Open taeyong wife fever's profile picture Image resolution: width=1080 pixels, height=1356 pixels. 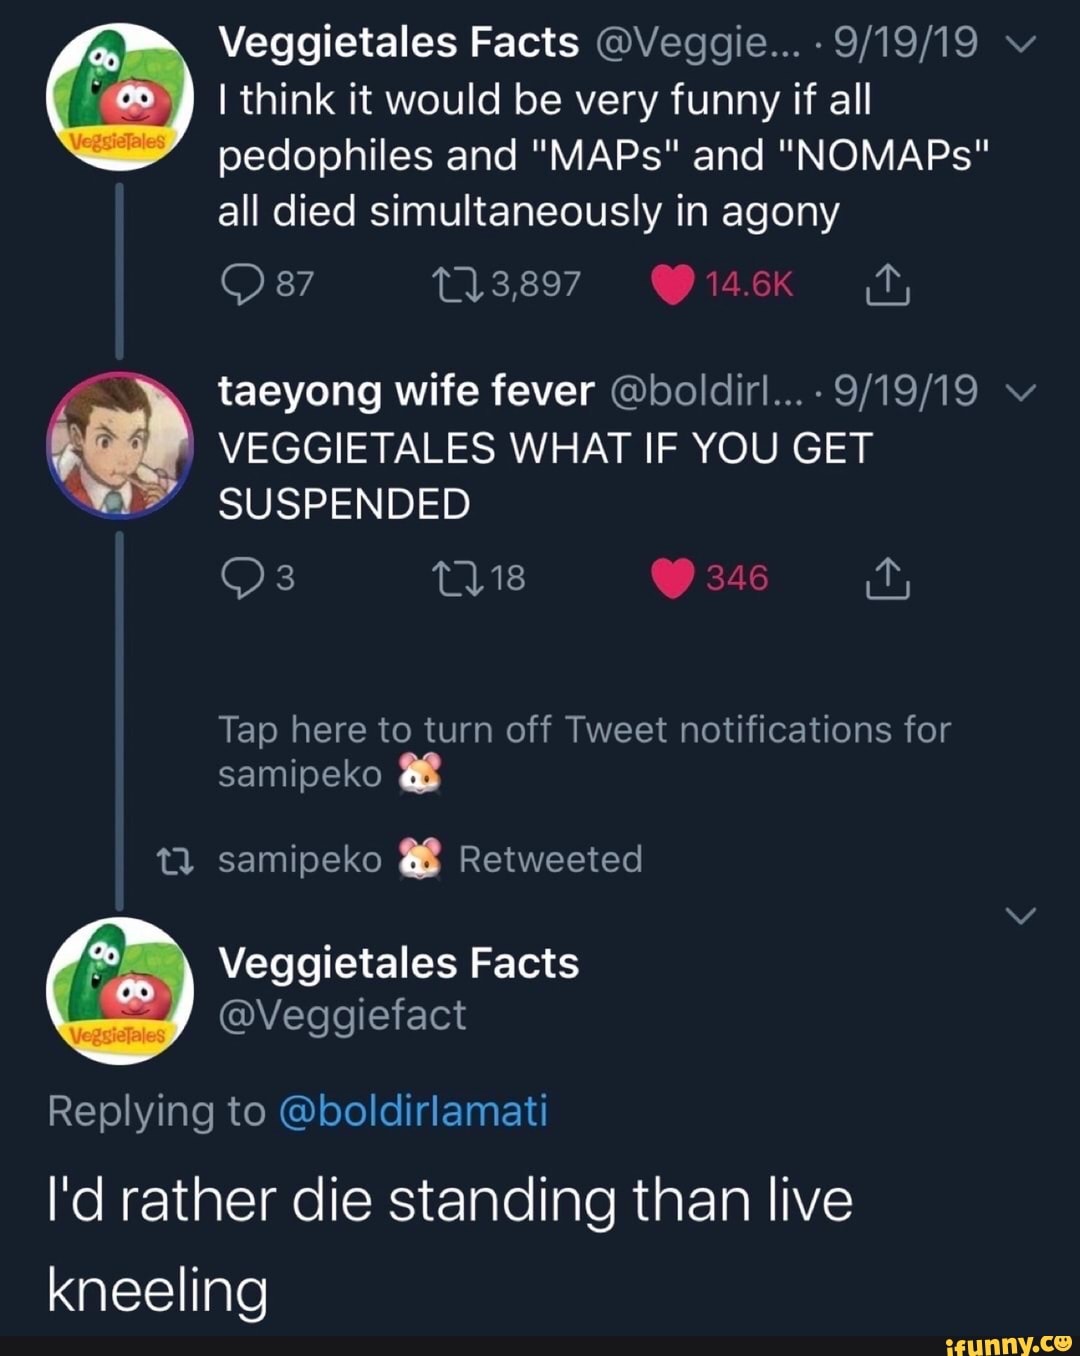click(119, 446)
